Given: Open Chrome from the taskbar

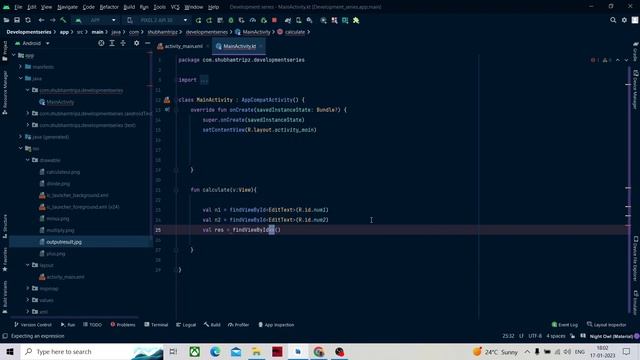Looking at the screenshot, I should 319,351.
